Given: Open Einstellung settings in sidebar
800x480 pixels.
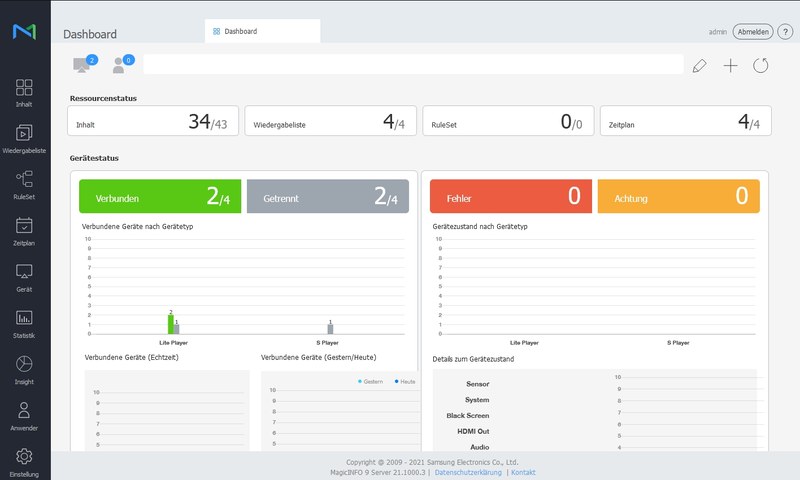Looking at the screenshot, I should [24, 461].
